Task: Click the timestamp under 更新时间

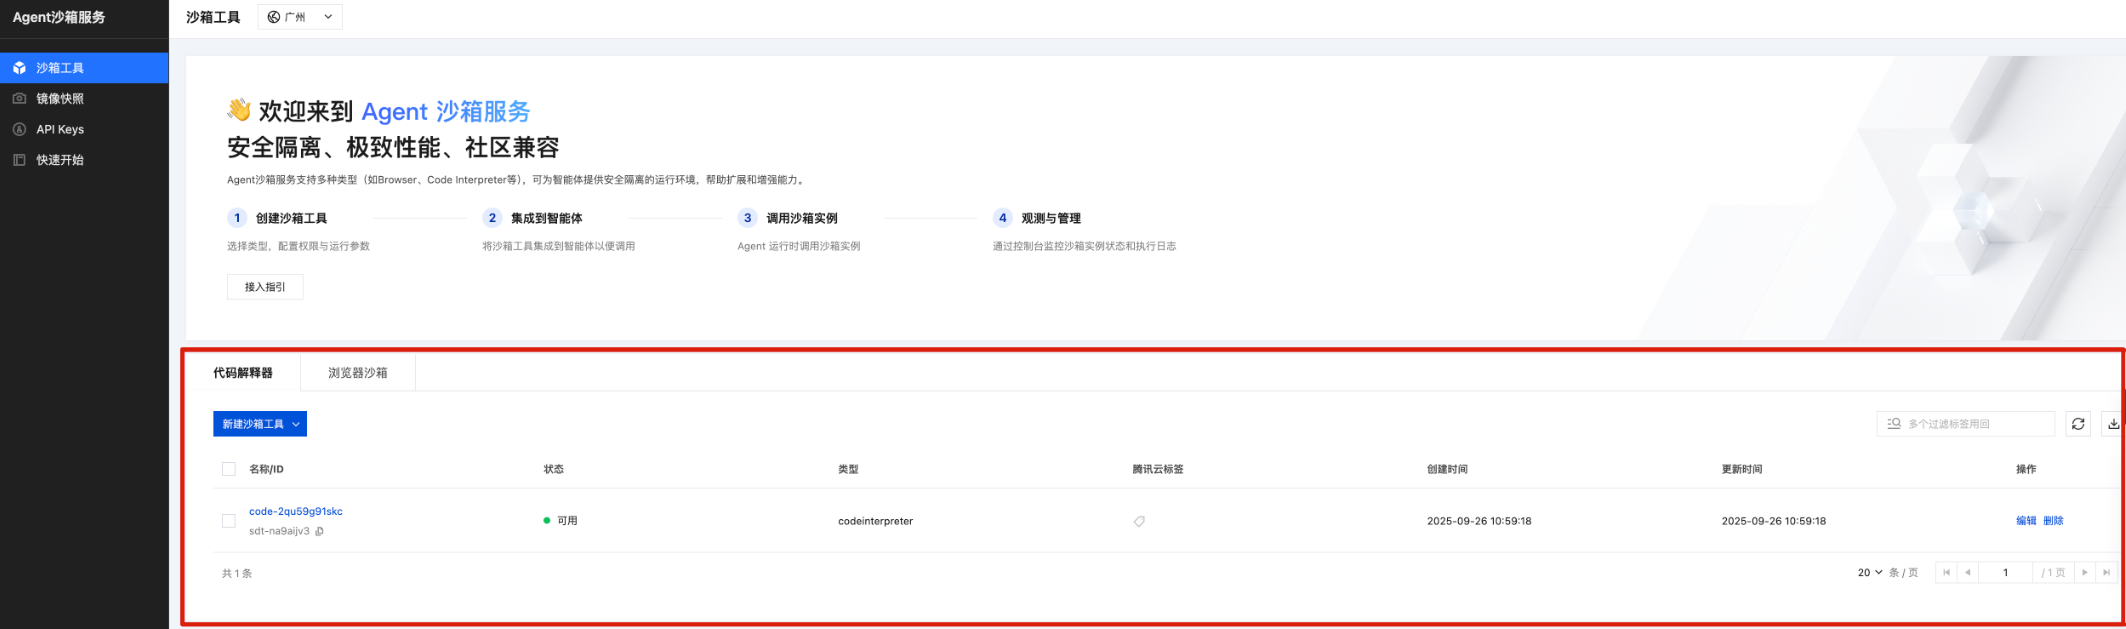Action: point(1774,521)
